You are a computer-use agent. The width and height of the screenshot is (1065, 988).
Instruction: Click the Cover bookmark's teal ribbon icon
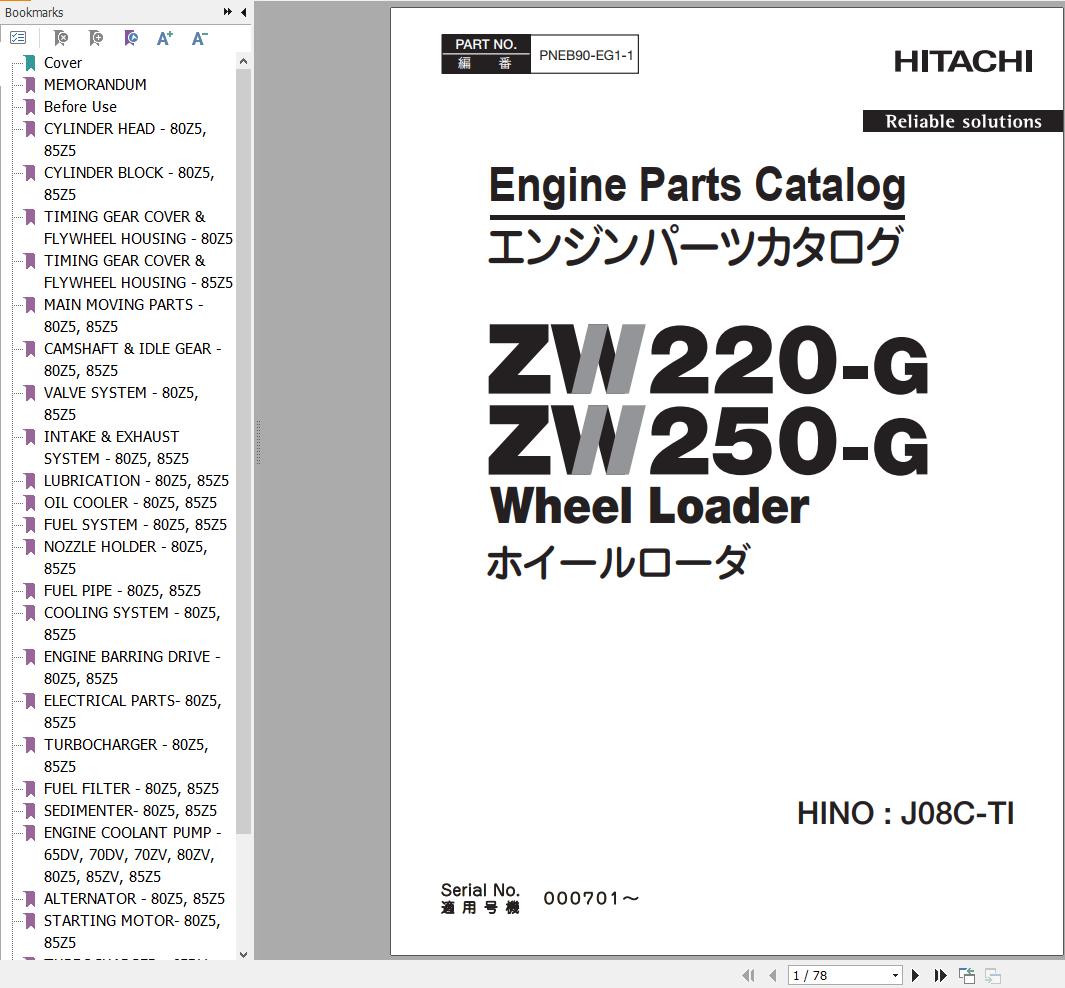point(30,62)
